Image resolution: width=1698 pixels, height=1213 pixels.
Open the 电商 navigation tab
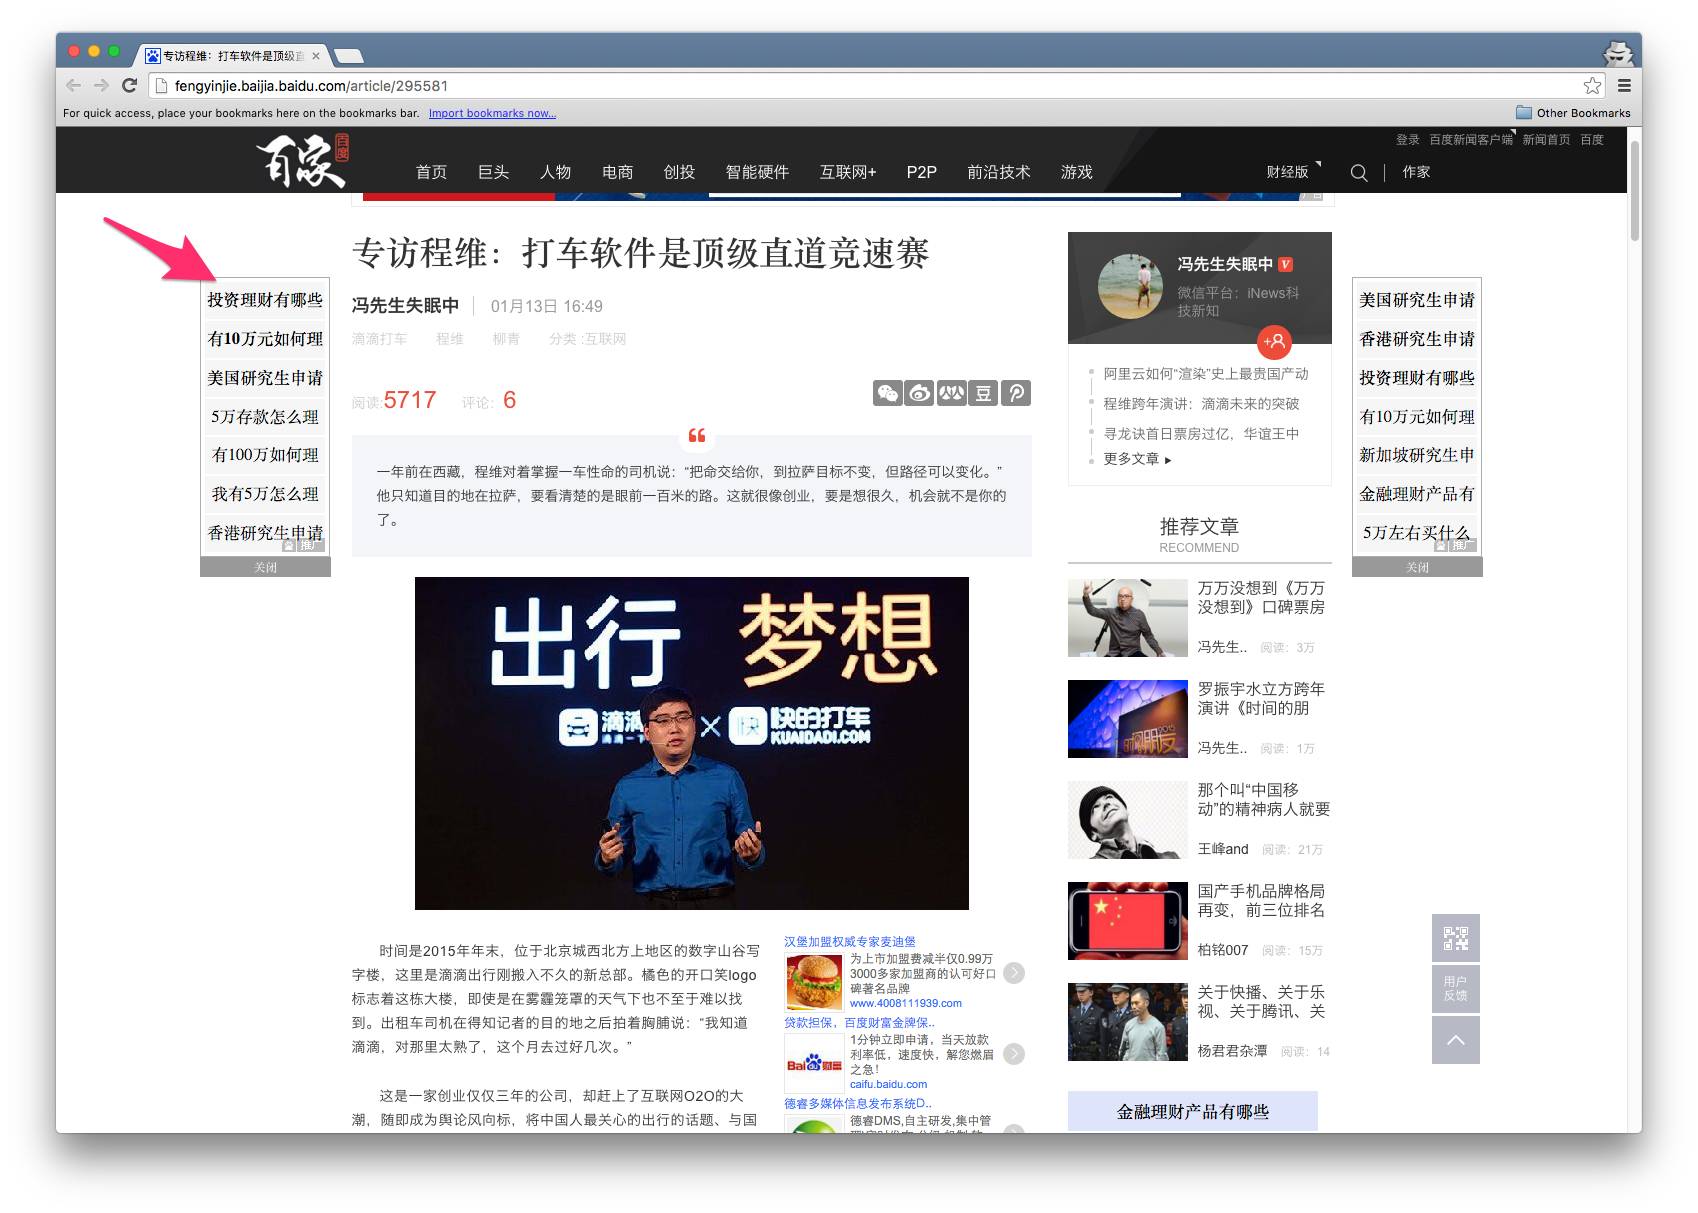617,172
